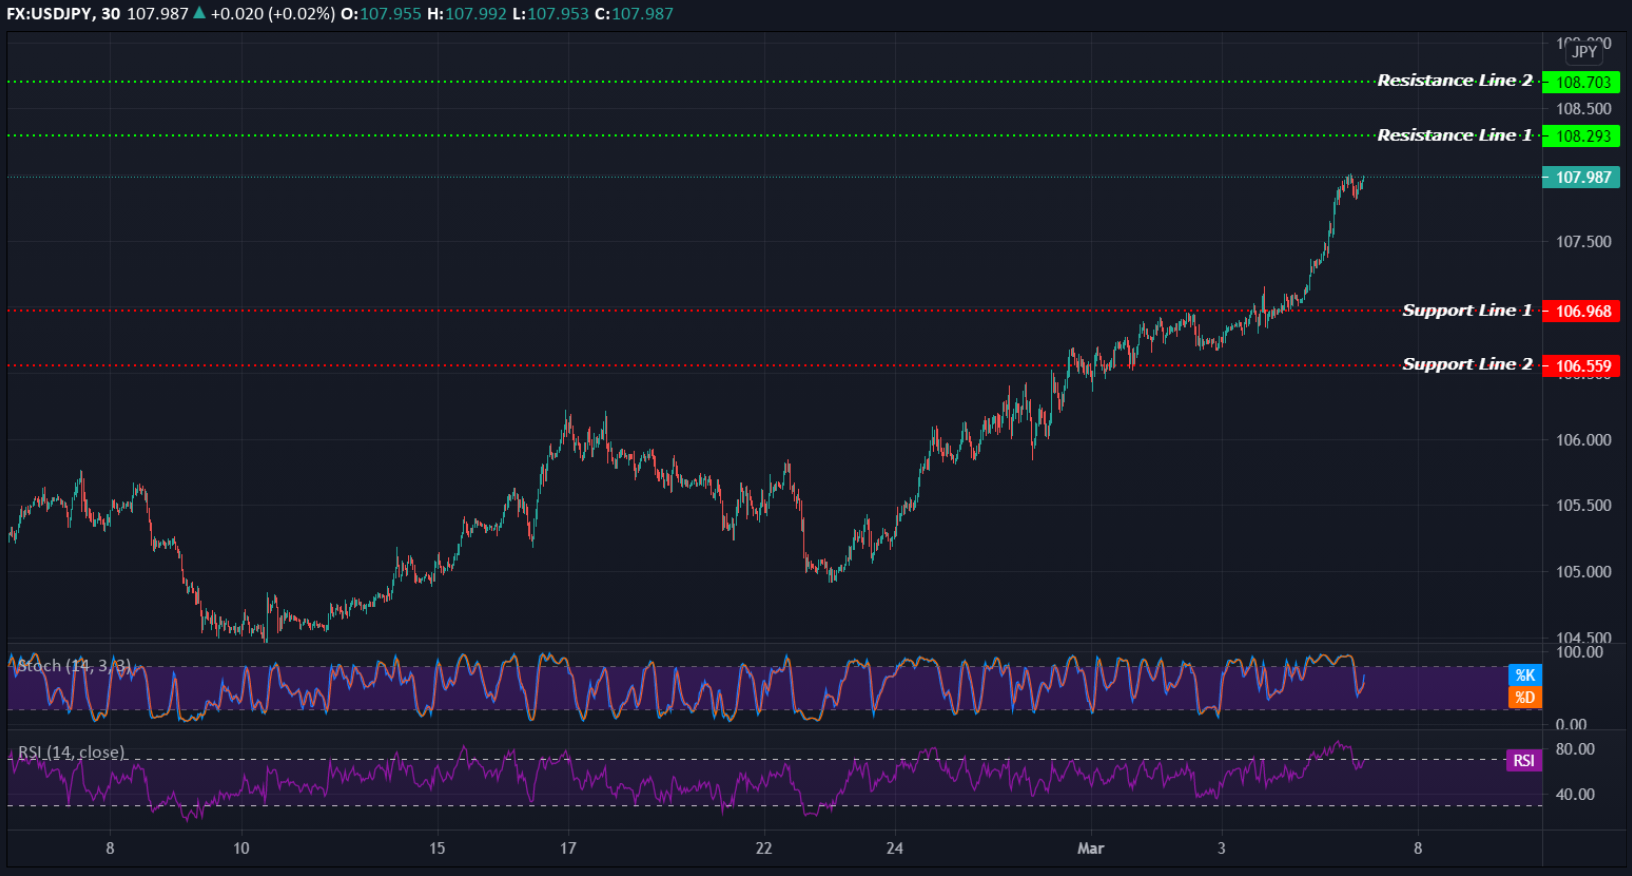Select the Resistance Line 1 label
The width and height of the screenshot is (1632, 876).
(1454, 135)
